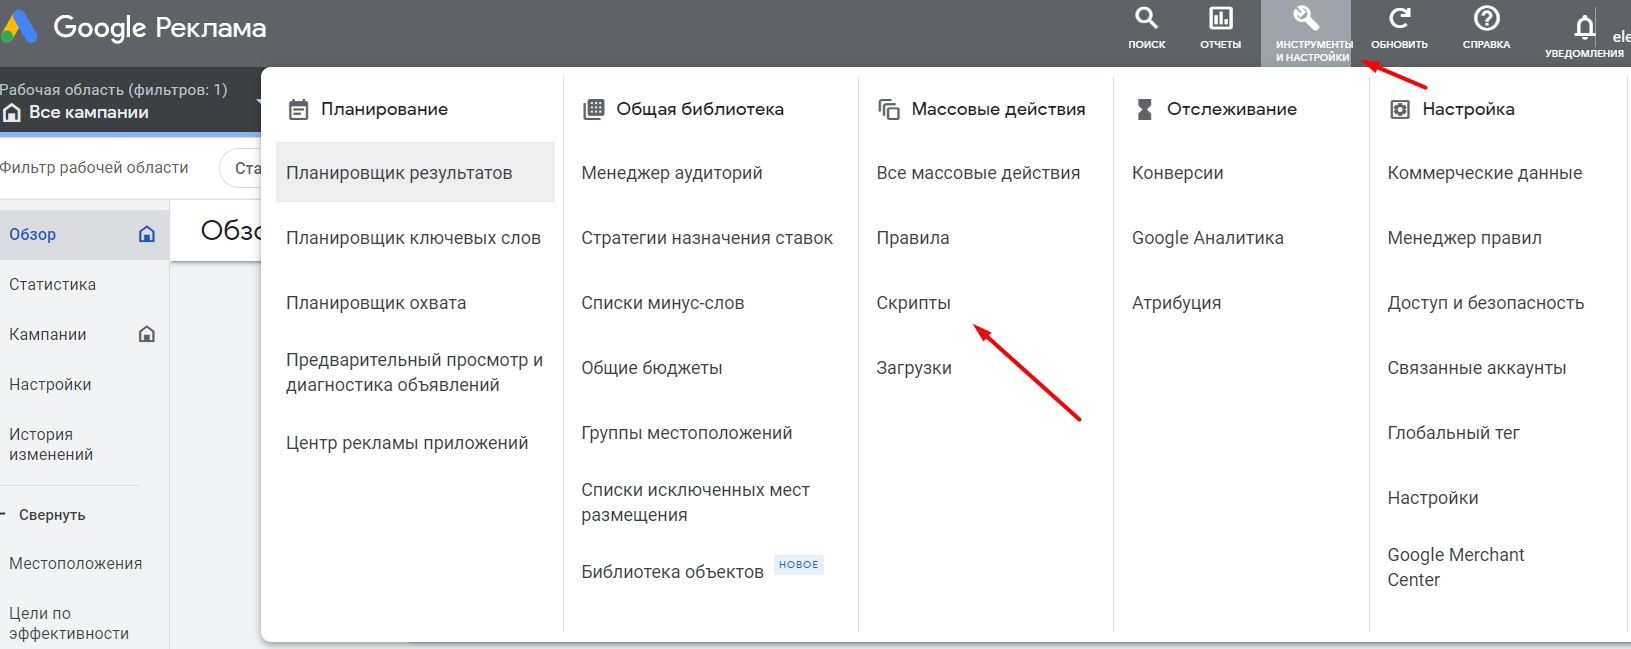This screenshot has width=1631, height=649.
Task: Click the Отслеживание hourglass icon
Action: coord(1144,109)
